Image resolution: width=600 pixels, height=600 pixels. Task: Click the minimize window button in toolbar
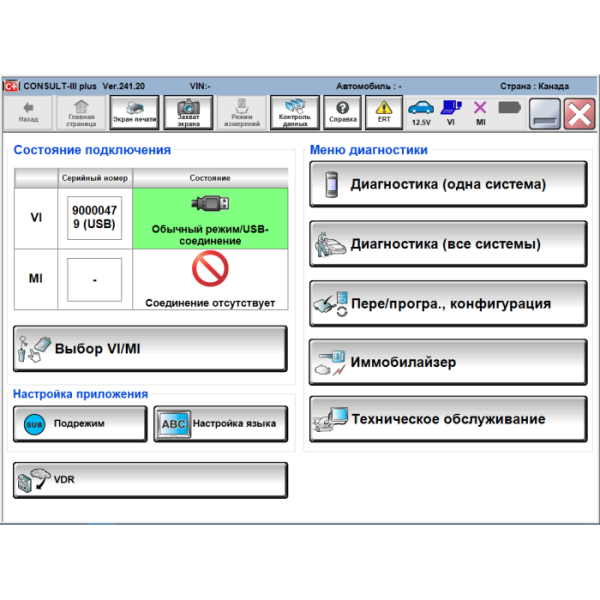(x=545, y=113)
